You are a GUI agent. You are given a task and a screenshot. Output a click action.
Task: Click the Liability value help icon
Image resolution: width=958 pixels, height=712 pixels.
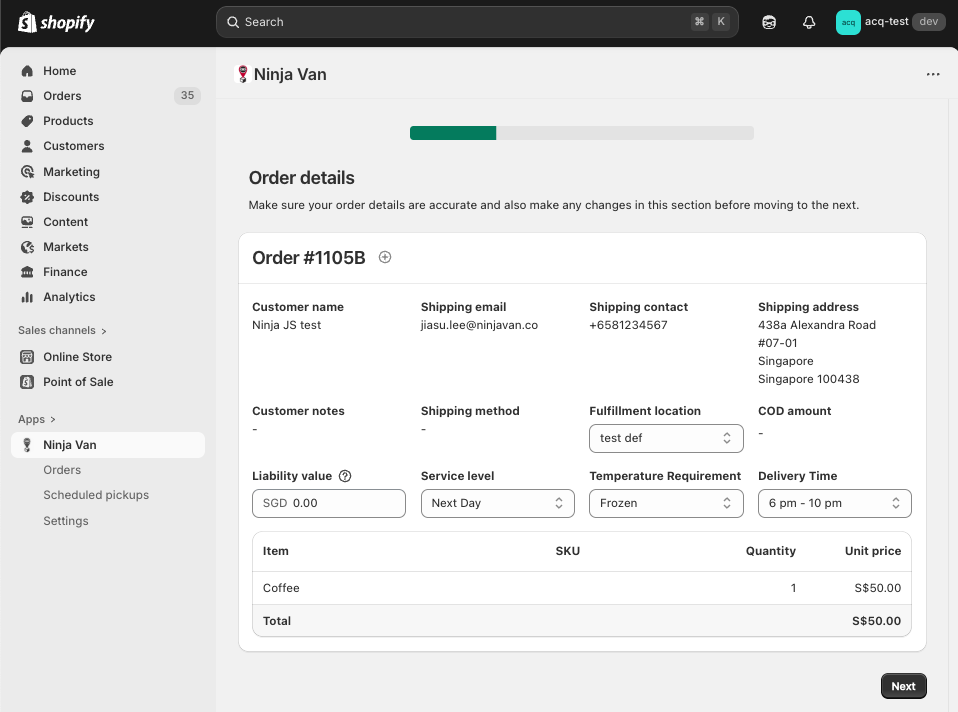coord(345,476)
